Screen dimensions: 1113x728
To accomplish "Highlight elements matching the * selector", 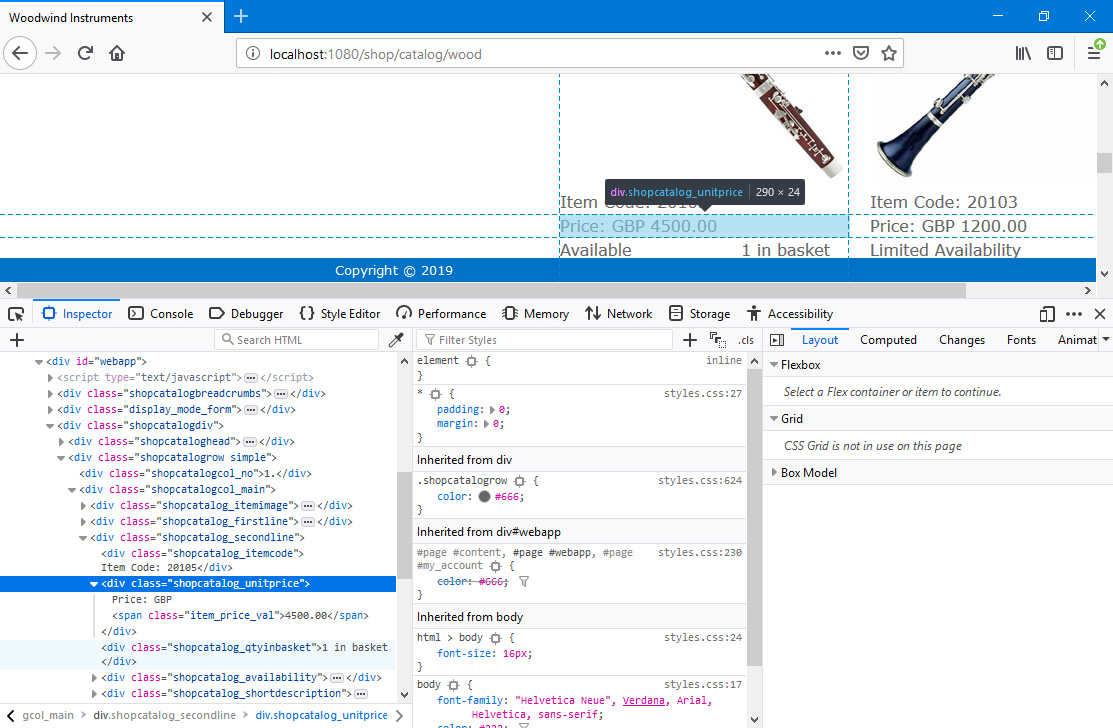I will (435, 394).
